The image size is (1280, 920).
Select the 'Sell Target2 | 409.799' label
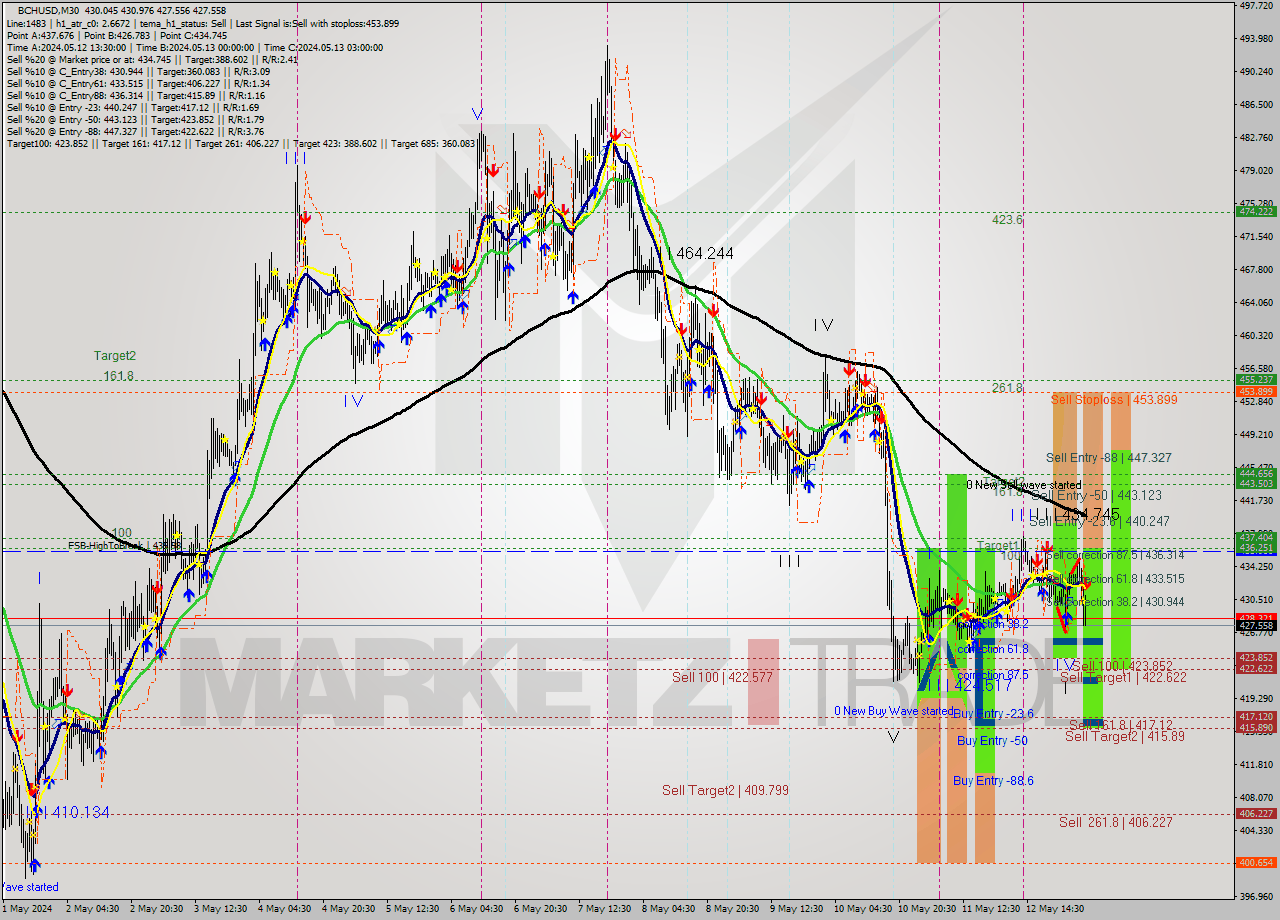point(725,790)
